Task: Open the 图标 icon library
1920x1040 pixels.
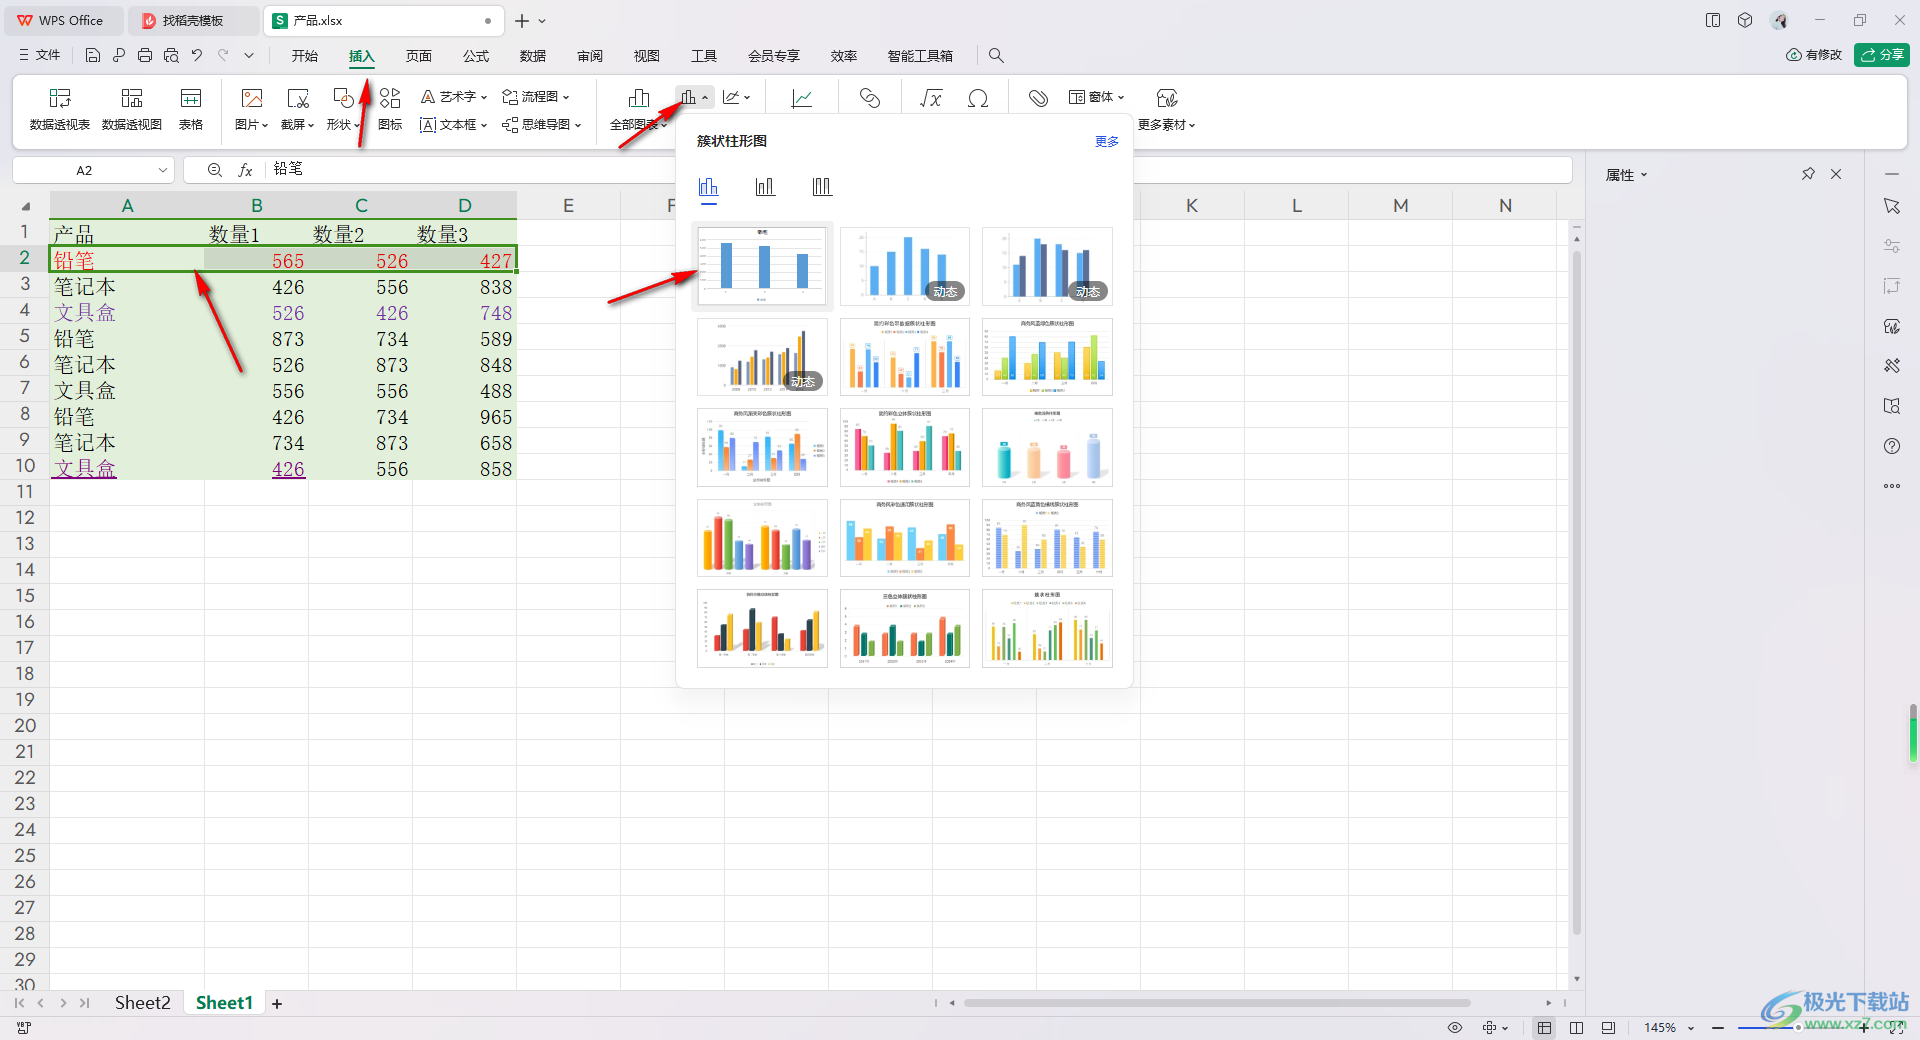Action: 390,108
